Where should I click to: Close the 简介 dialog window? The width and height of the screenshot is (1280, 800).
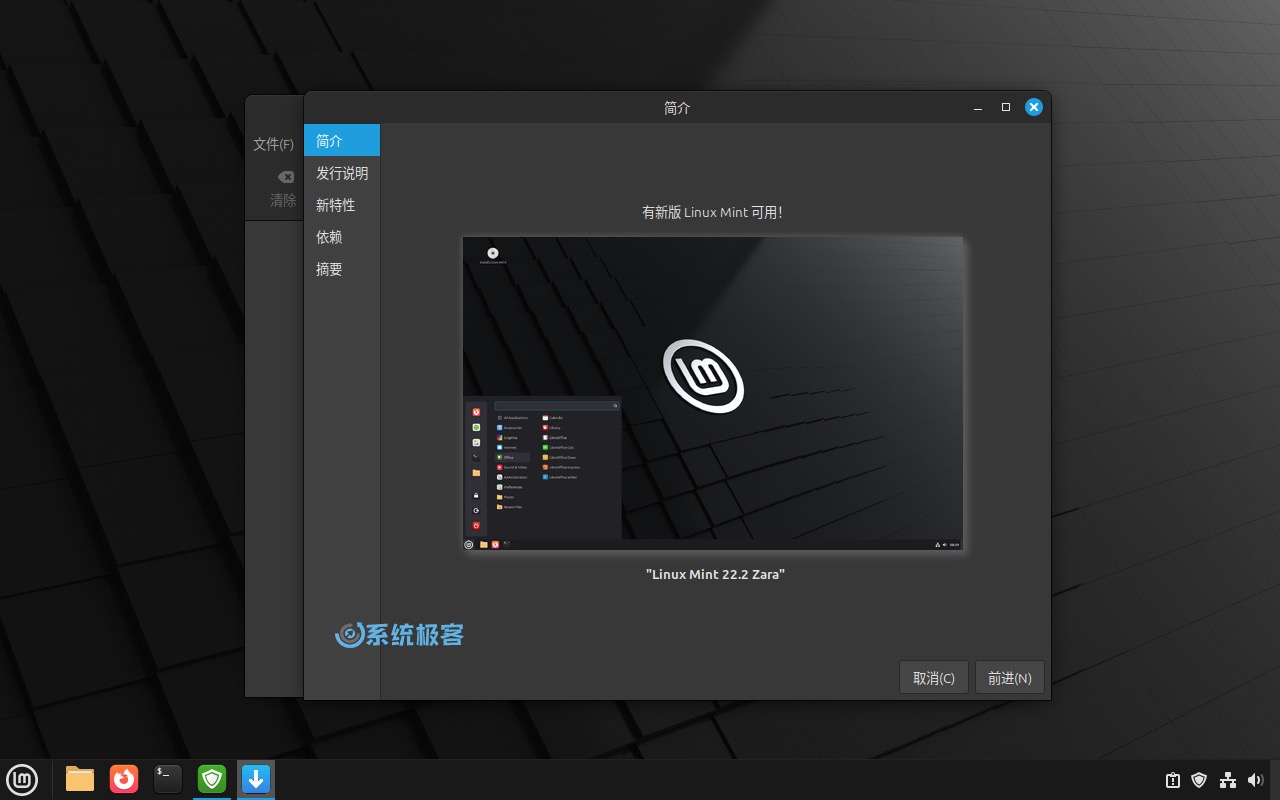point(1034,107)
